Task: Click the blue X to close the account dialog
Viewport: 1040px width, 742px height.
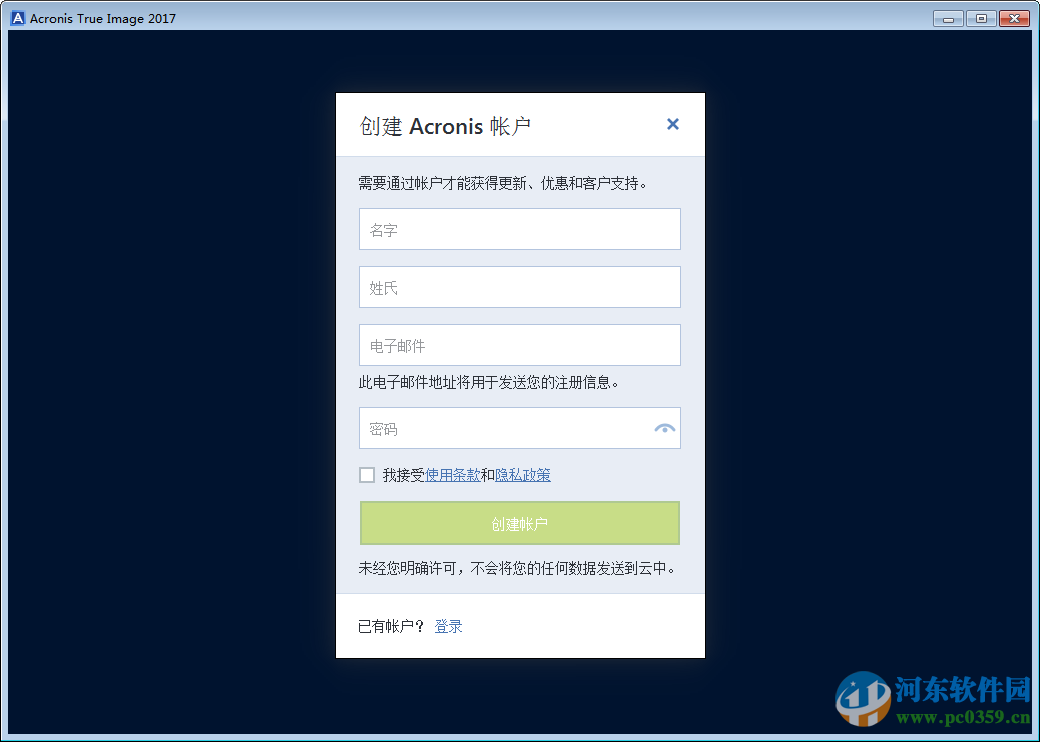Action: pos(672,124)
